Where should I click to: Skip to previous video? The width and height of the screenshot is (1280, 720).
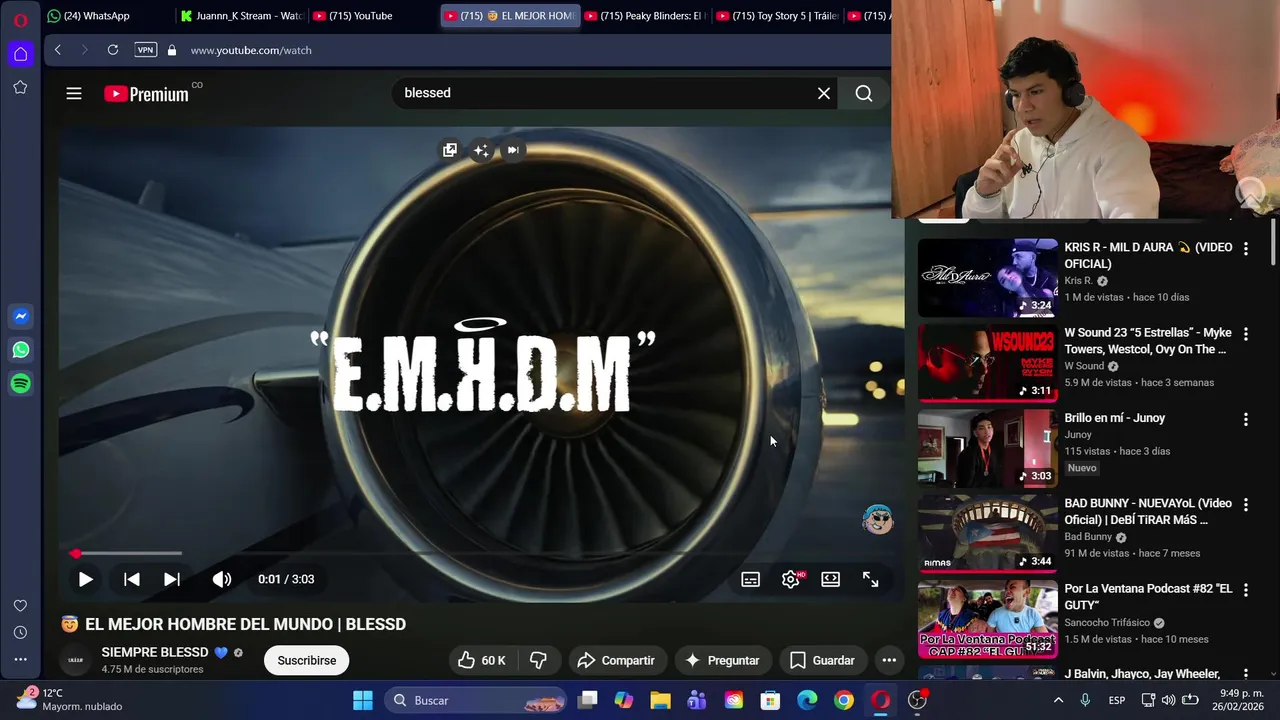[x=132, y=579]
